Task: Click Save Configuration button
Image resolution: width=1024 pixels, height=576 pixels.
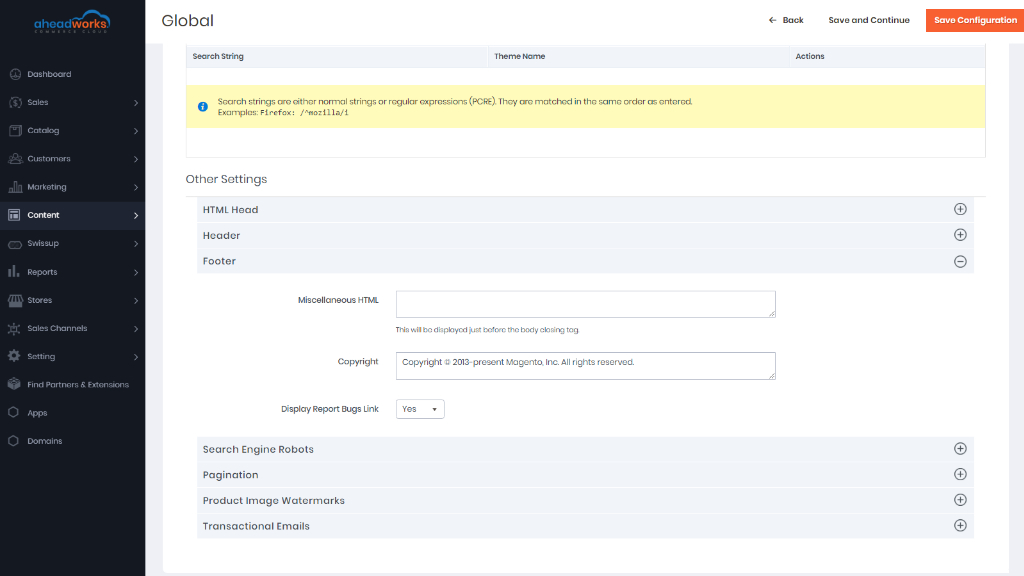Action: coord(975,20)
